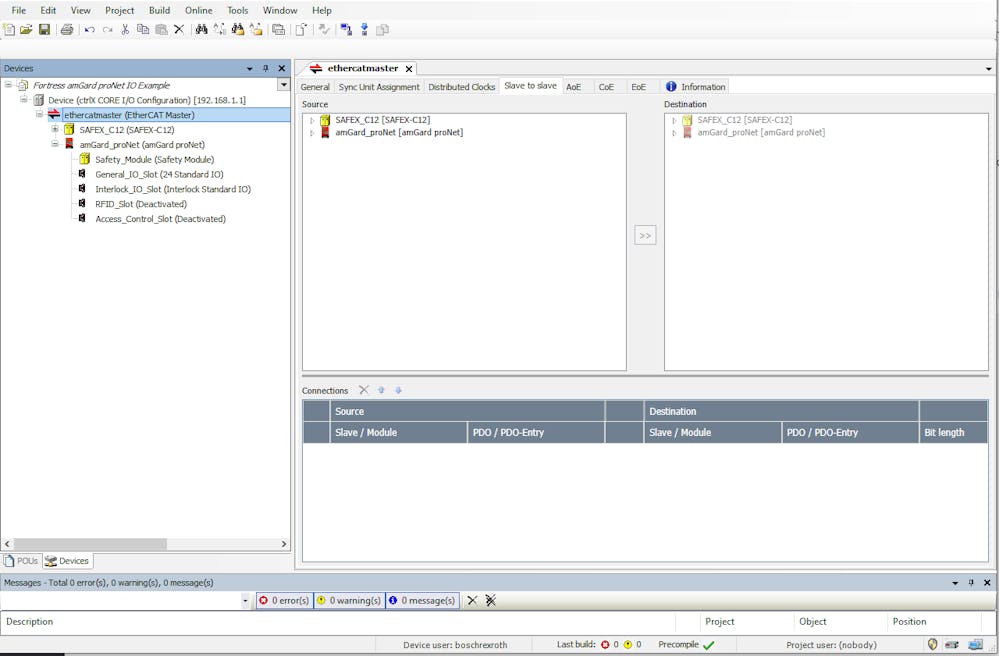Clear all messages with crossed-list icon
This screenshot has width=999, height=656.
click(491, 600)
